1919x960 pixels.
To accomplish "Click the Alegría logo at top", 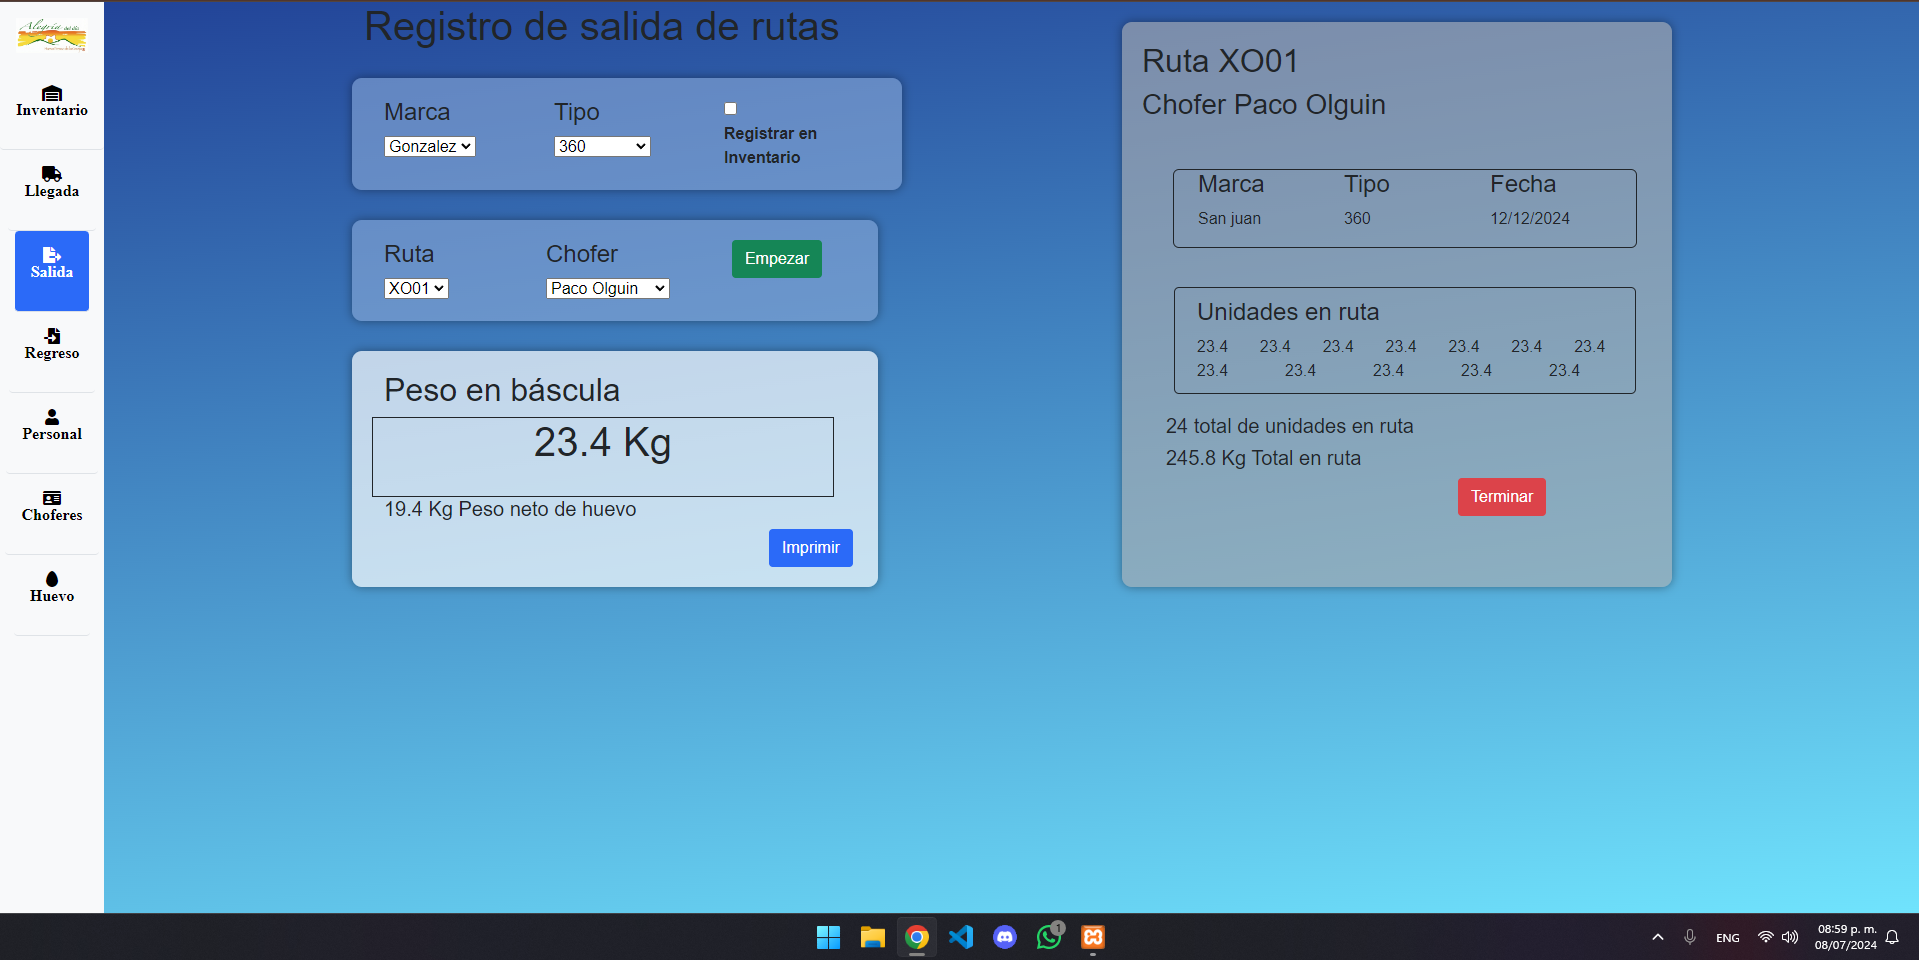I will pos(52,35).
